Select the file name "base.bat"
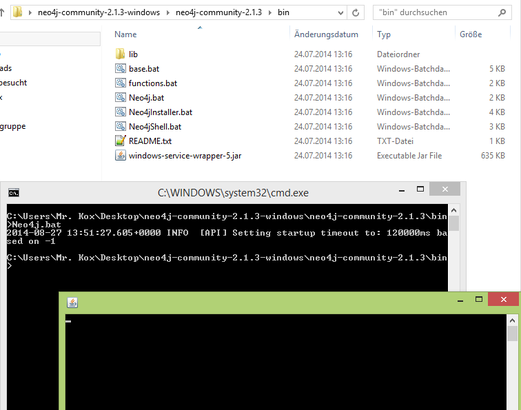This screenshot has height=410, width=521. (144, 69)
